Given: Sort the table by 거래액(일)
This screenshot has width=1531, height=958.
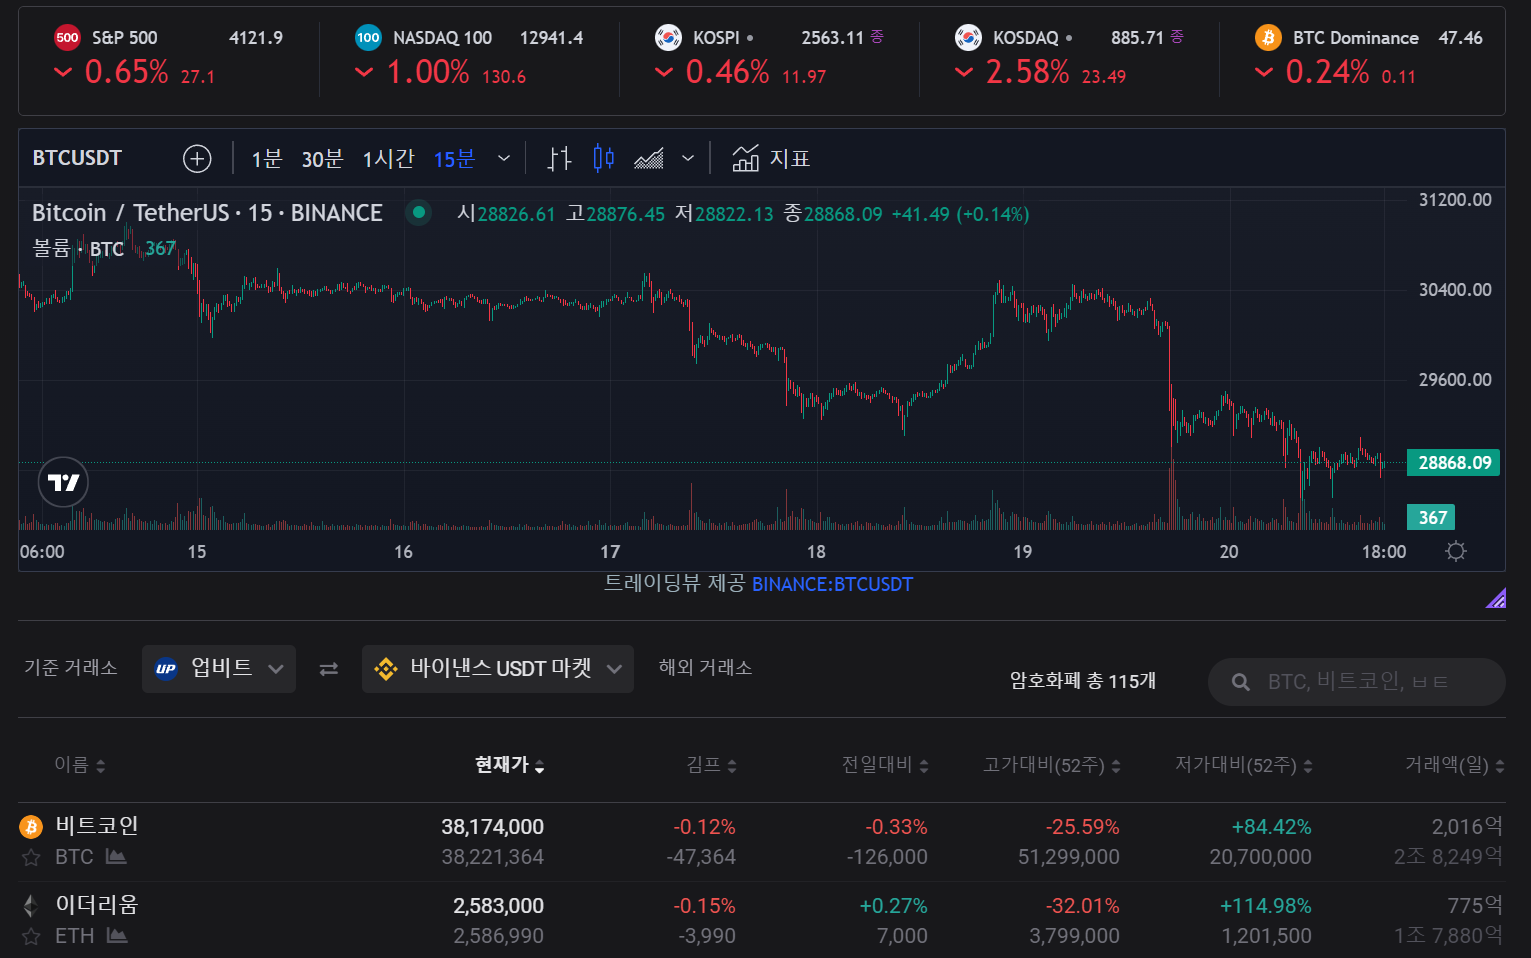Looking at the screenshot, I should tap(1455, 765).
